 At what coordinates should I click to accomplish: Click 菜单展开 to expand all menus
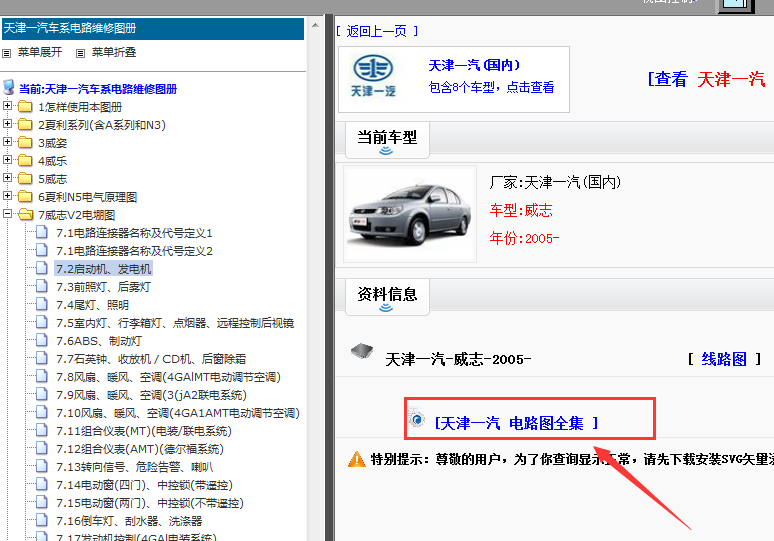(40, 52)
